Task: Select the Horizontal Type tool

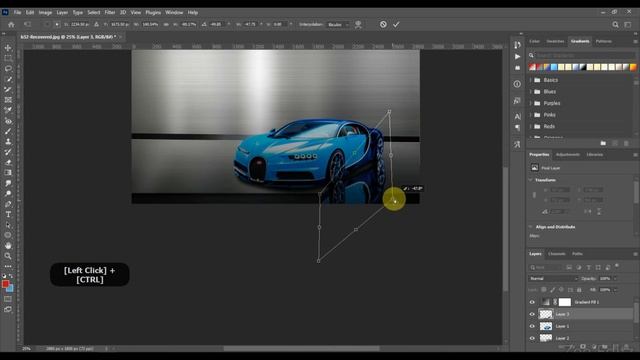Action: click(x=8, y=214)
